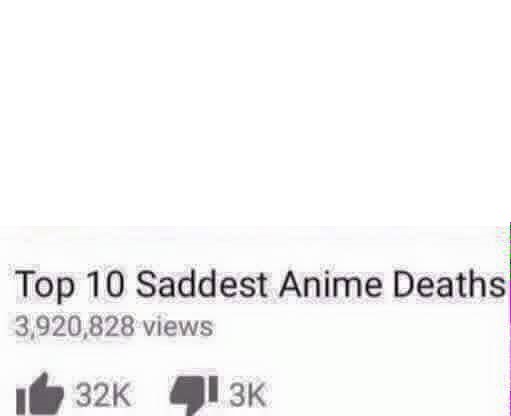
Task: Click Top 10 at the title start
Action: click(x=70, y=284)
